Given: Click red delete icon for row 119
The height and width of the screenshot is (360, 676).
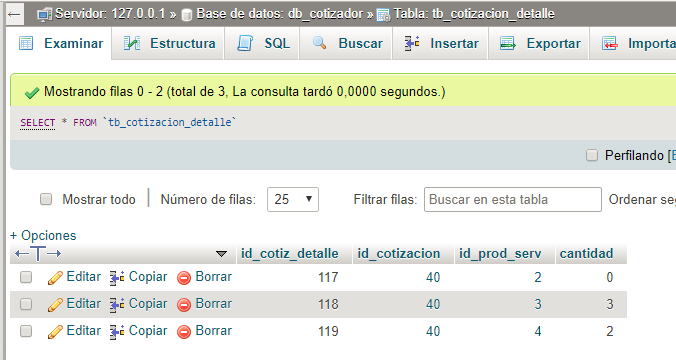Looking at the screenshot, I should coord(184,332).
